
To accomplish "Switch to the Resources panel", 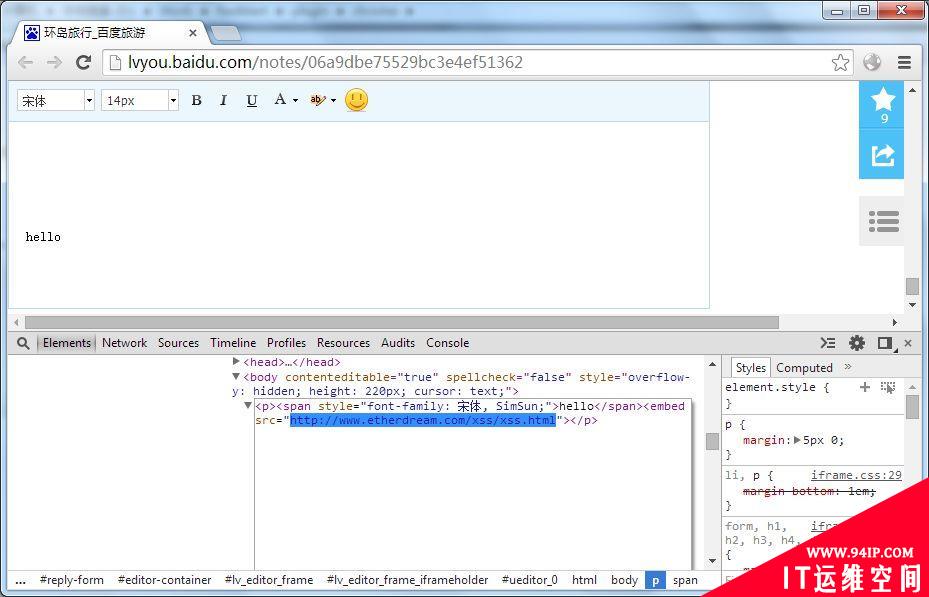I will pyautogui.click(x=343, y=343).
